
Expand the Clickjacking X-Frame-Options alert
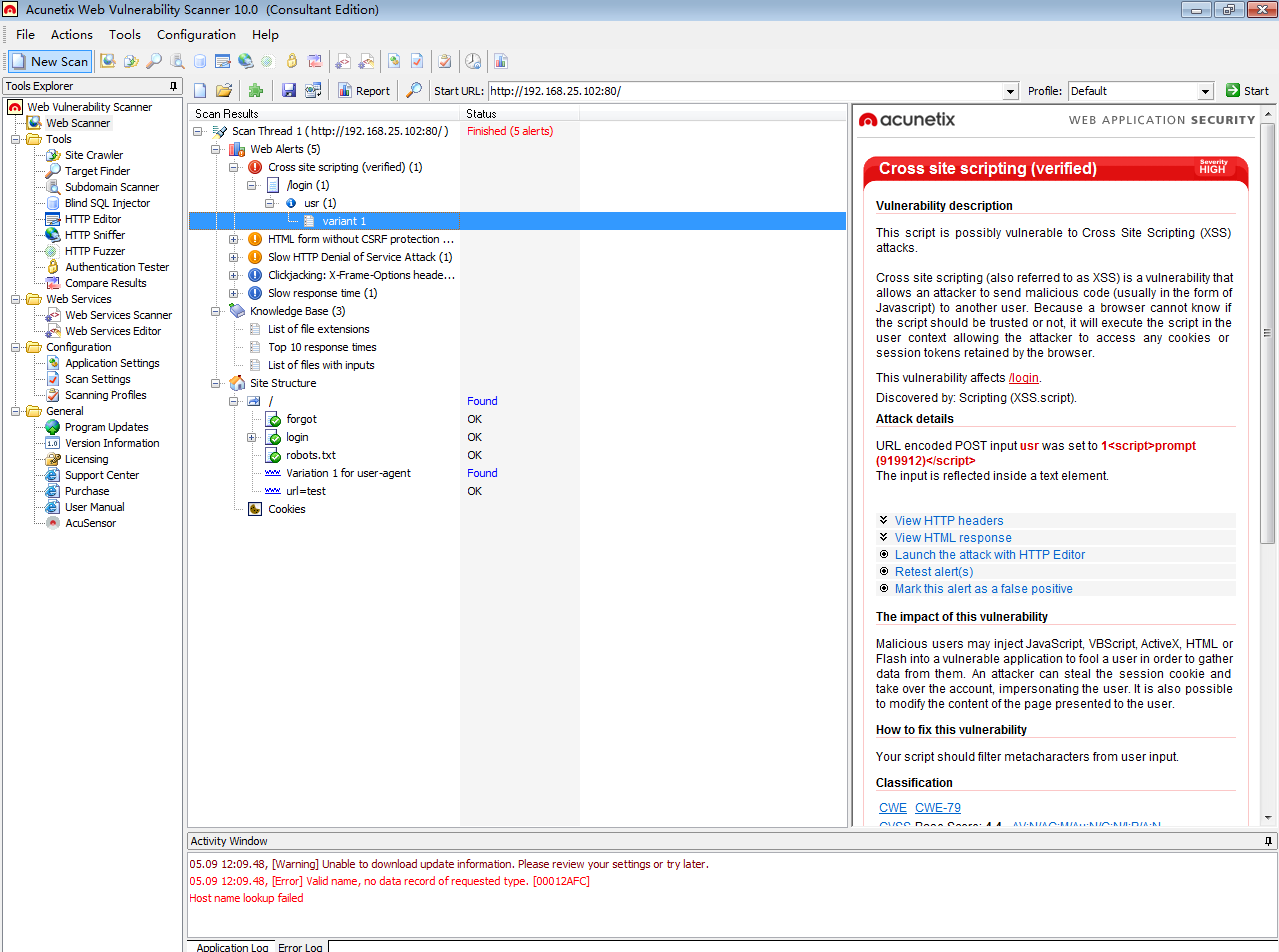(234, 275)
